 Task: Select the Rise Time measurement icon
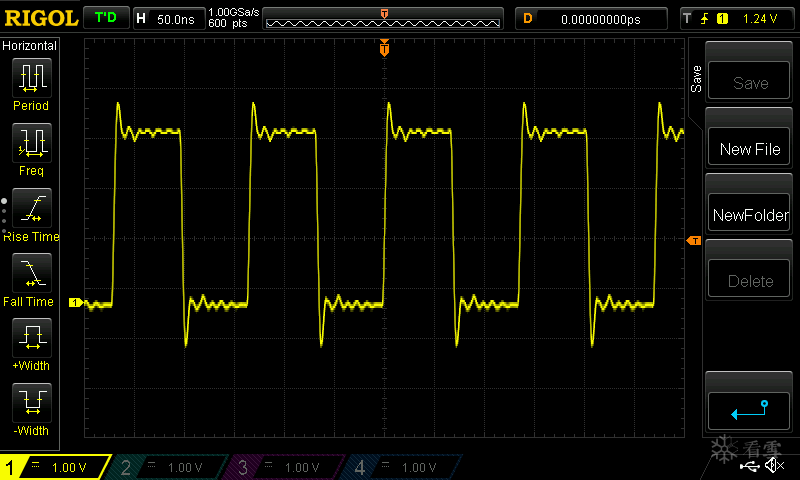pos(32,208)
